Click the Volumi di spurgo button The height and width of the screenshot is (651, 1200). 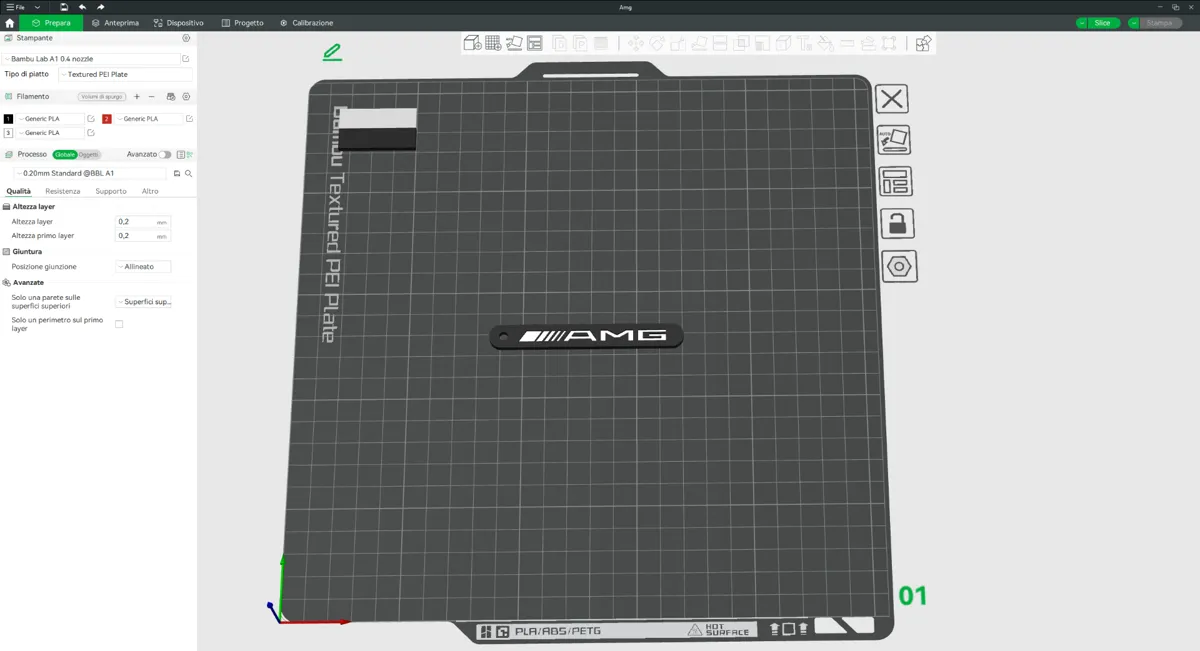[102, 97]
